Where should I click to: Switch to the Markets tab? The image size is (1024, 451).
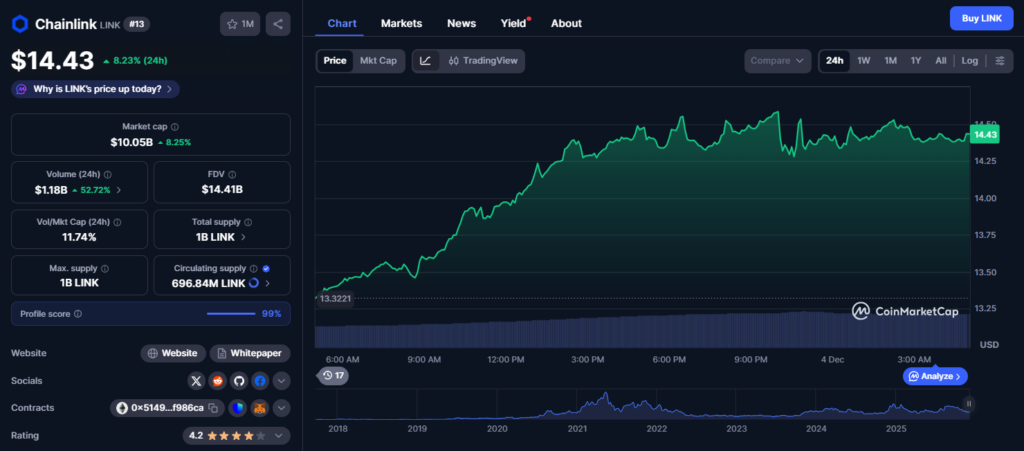(x=401, y=23)
